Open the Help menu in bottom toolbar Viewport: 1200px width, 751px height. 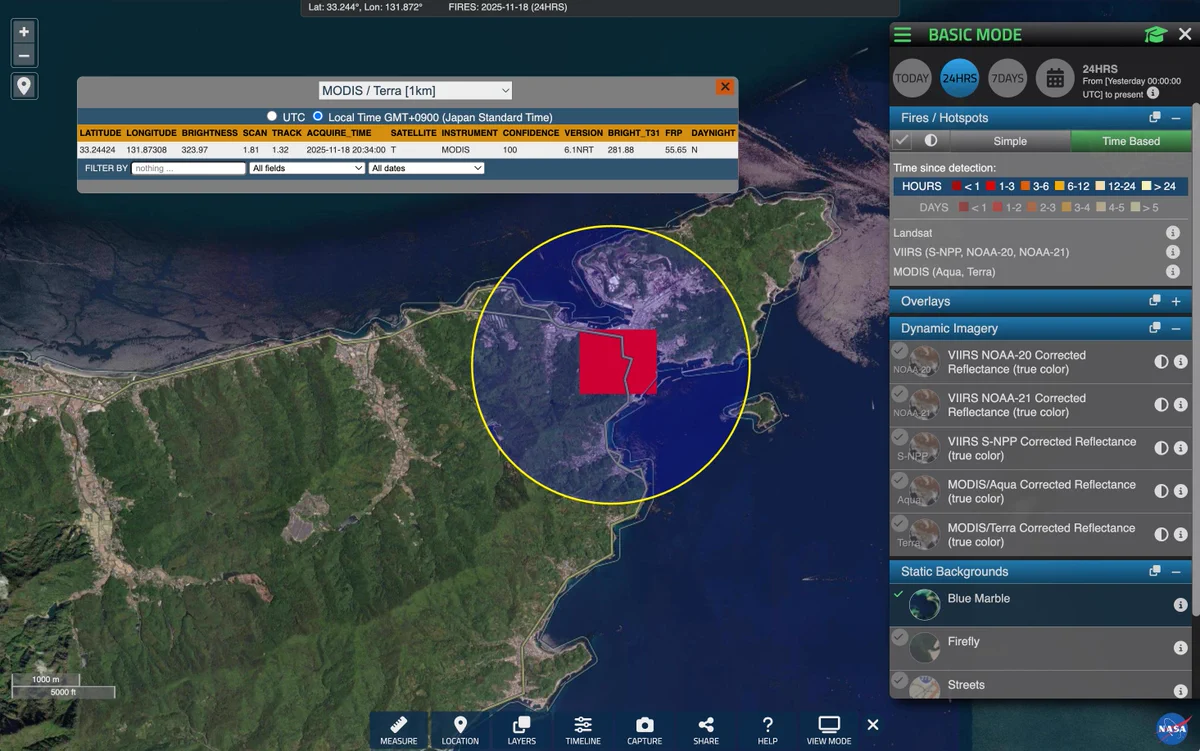[767, 730]
